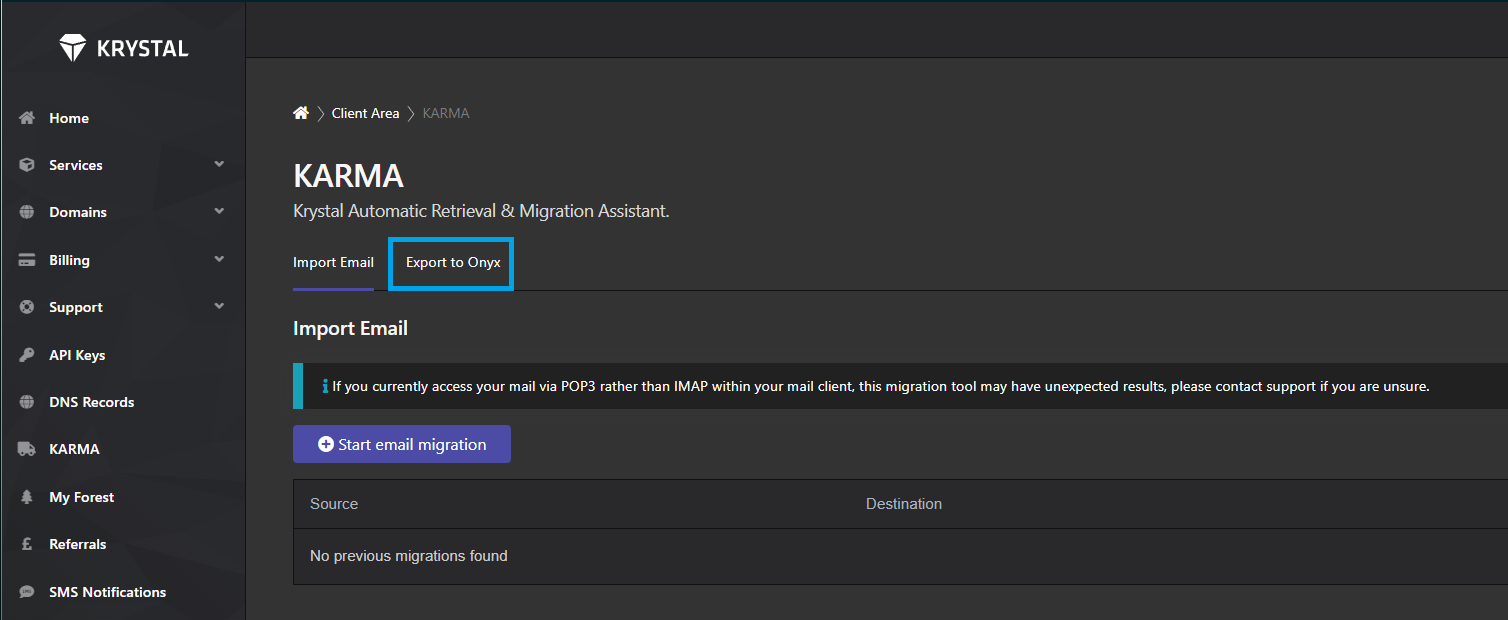The height and width of the screenshot is (620, 1508).
Task: Click the SMS Notifications speech bubble icon
Action: coord(27,592)
